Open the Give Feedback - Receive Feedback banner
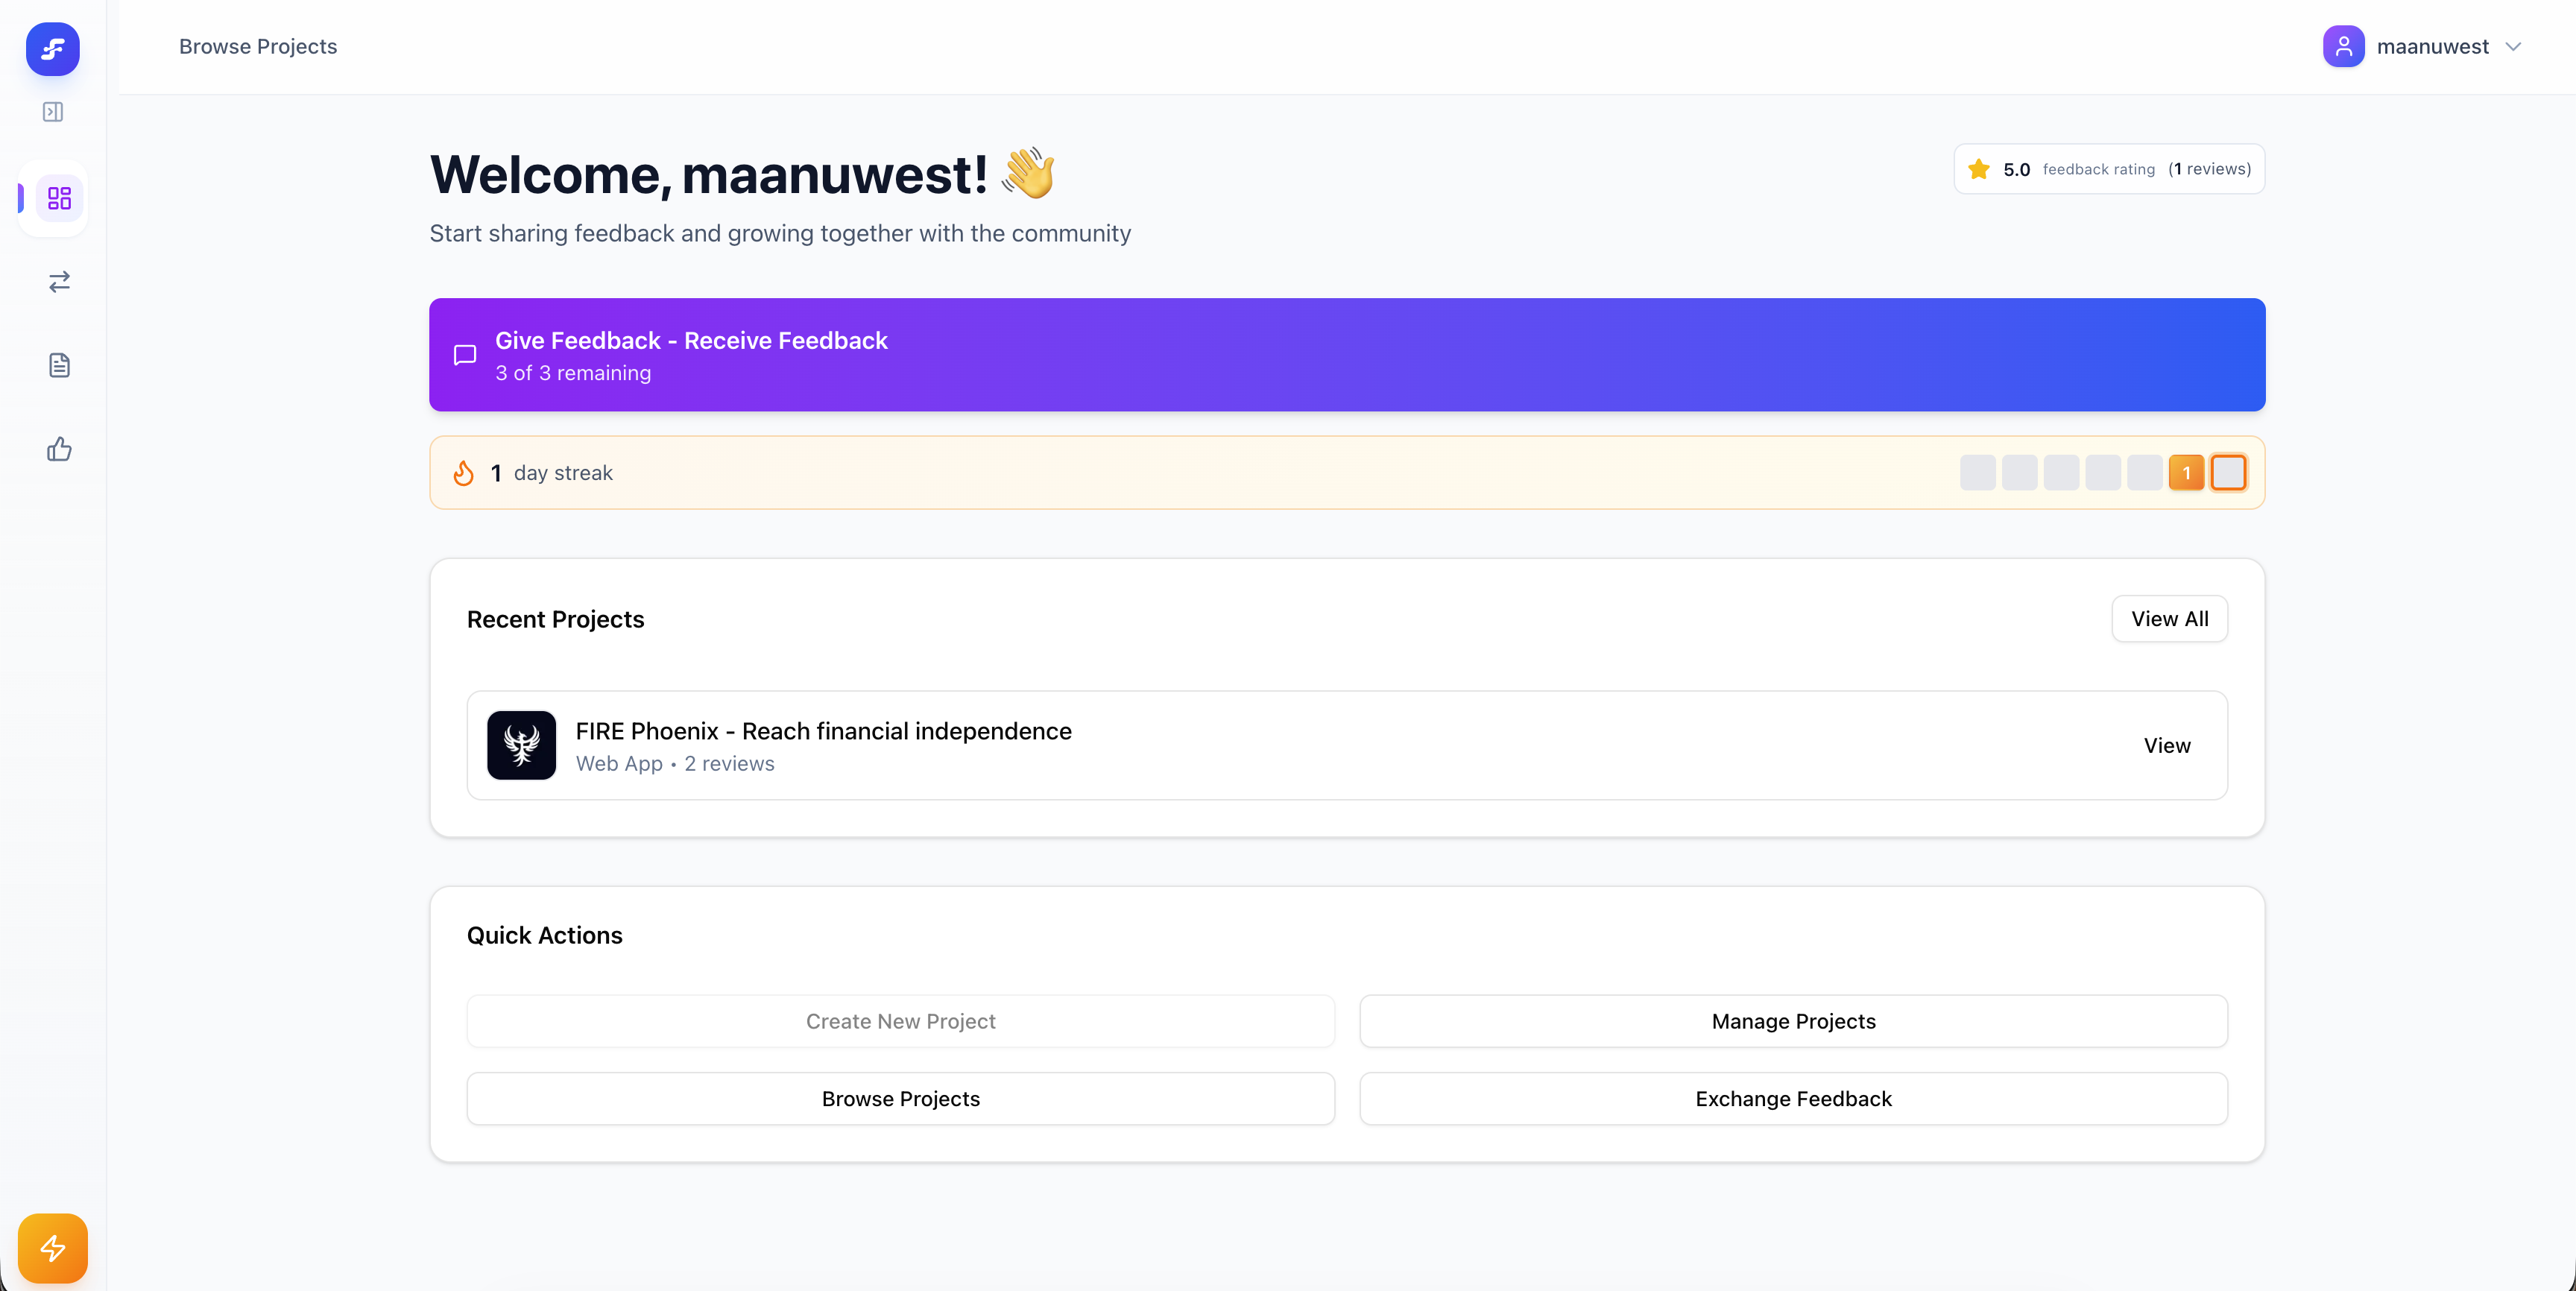Screen dimensions: 2576x1291 point(1347,355)
